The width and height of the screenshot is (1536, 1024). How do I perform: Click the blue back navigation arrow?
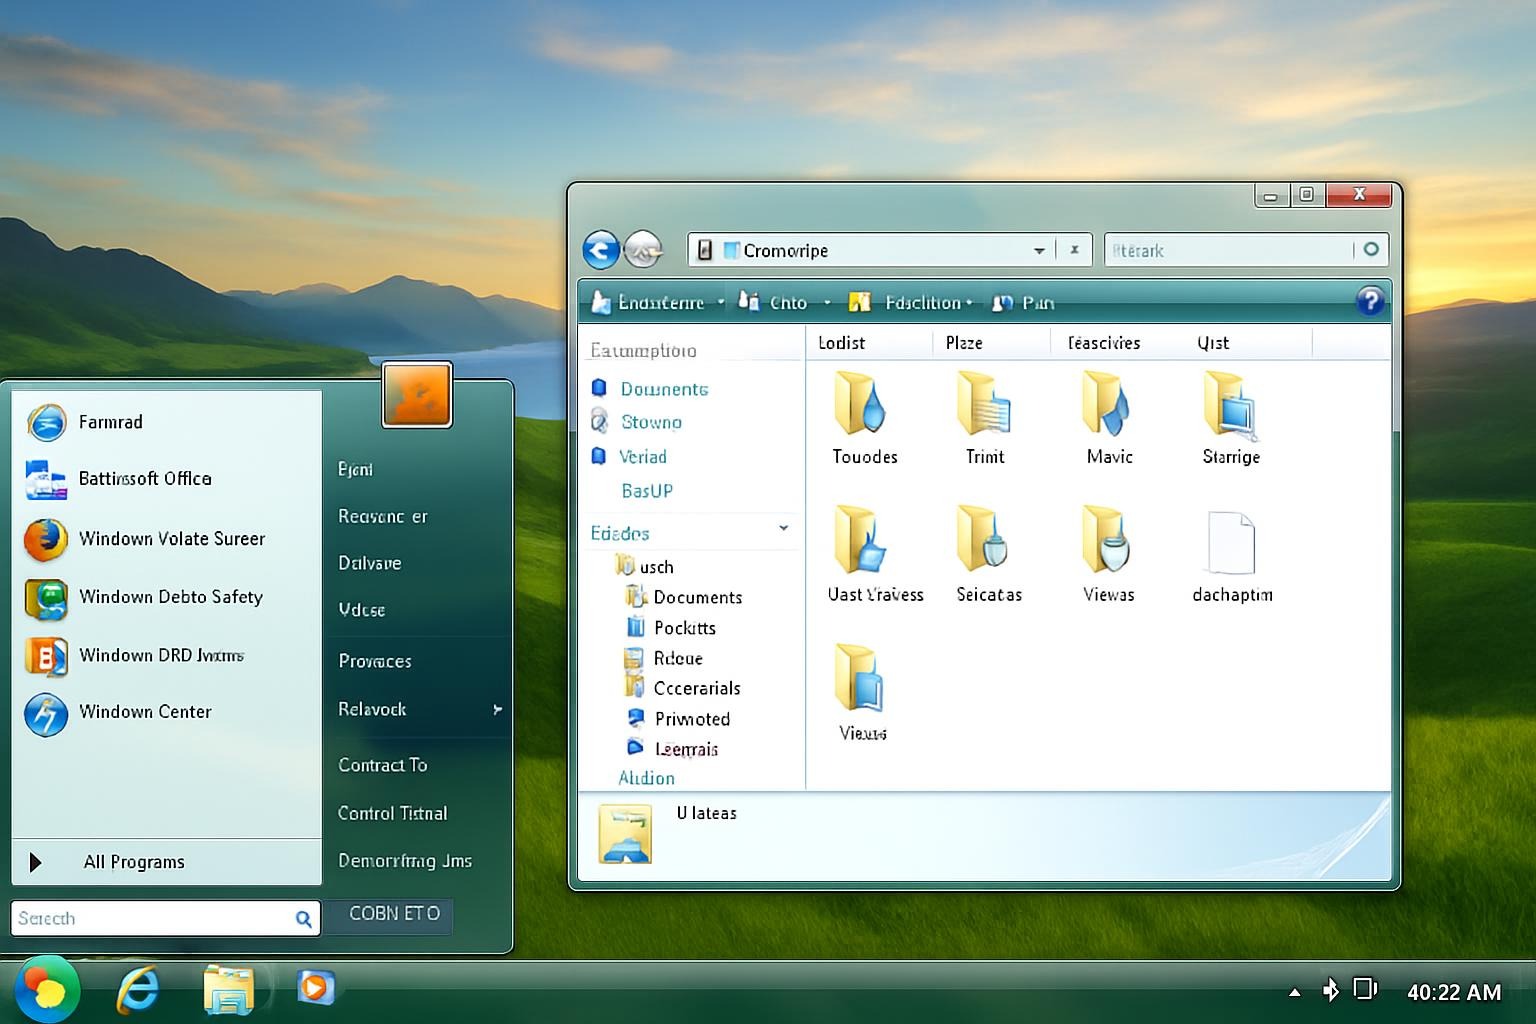(x=601, y=250)
